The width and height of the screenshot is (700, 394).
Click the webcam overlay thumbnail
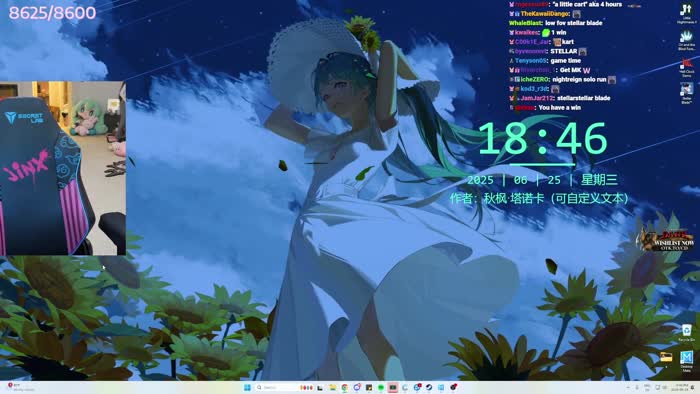63,168
